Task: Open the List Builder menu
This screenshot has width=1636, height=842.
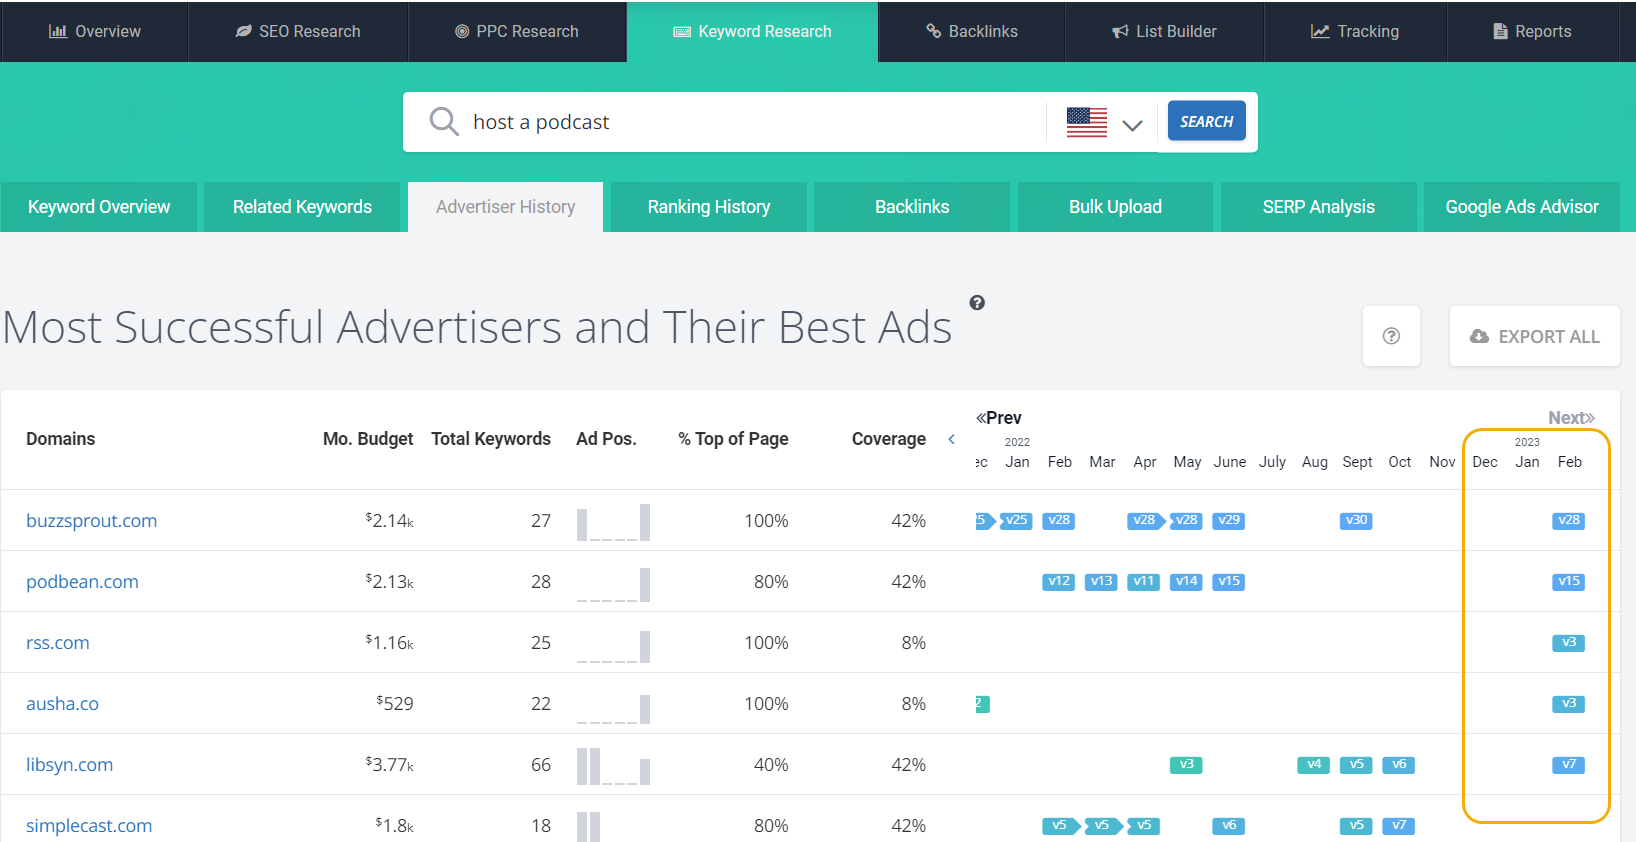Action: tap(1165, 32)
